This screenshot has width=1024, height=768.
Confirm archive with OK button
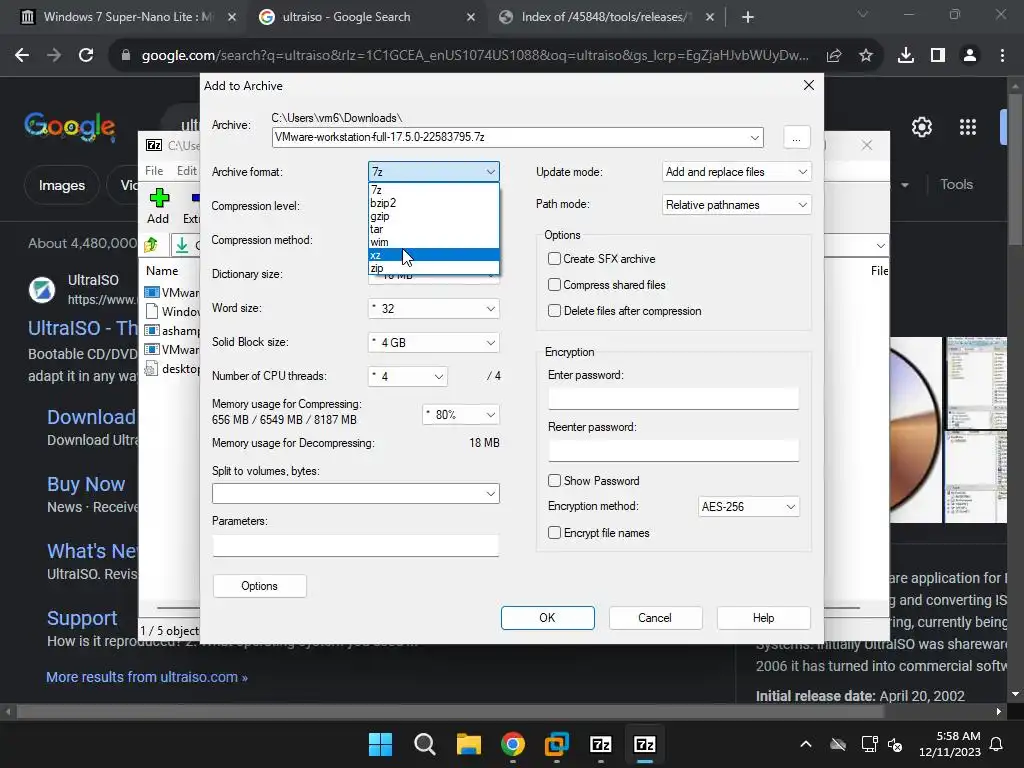point(547,618)
